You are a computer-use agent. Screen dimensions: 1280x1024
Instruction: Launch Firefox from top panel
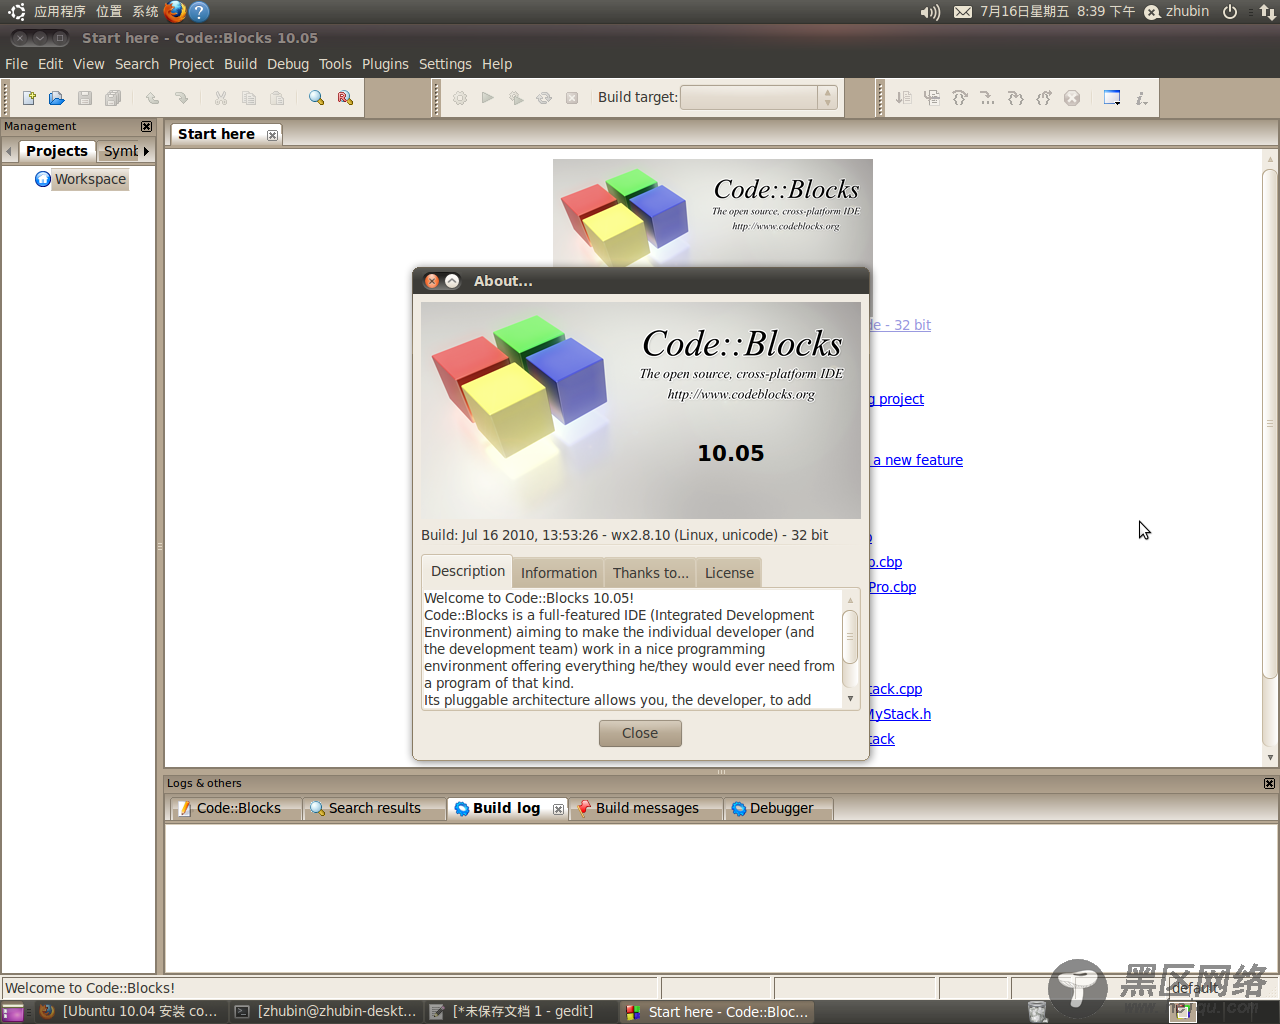tap(175, 11)
